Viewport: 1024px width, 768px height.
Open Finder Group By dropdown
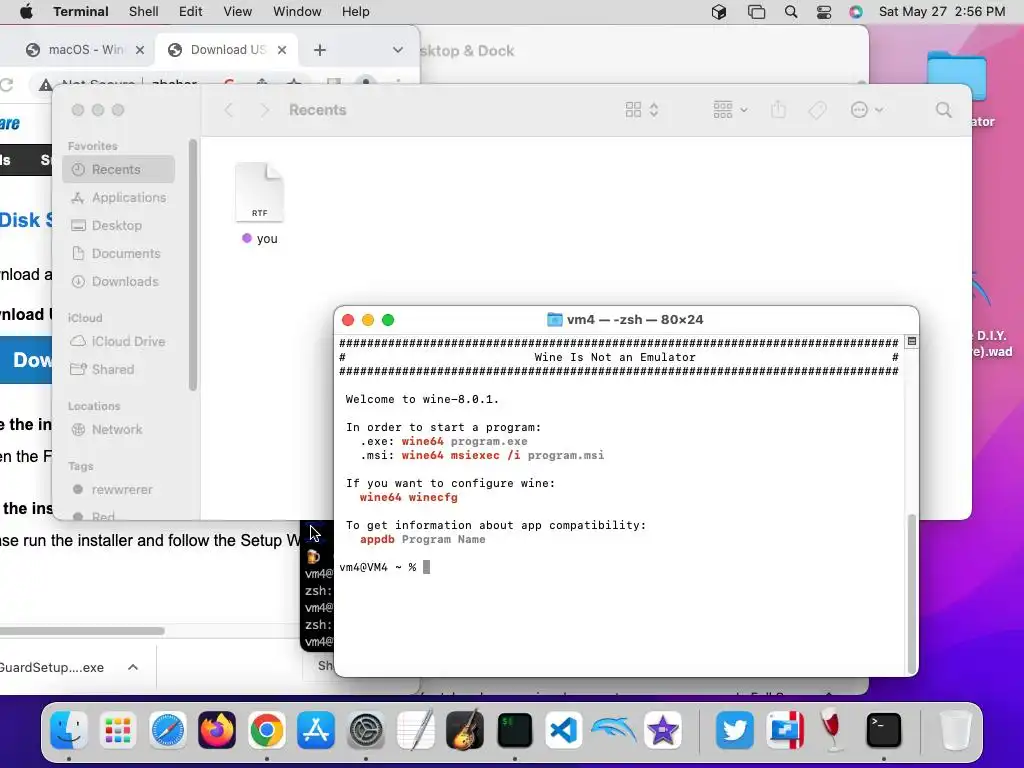(x=730, y=110)
